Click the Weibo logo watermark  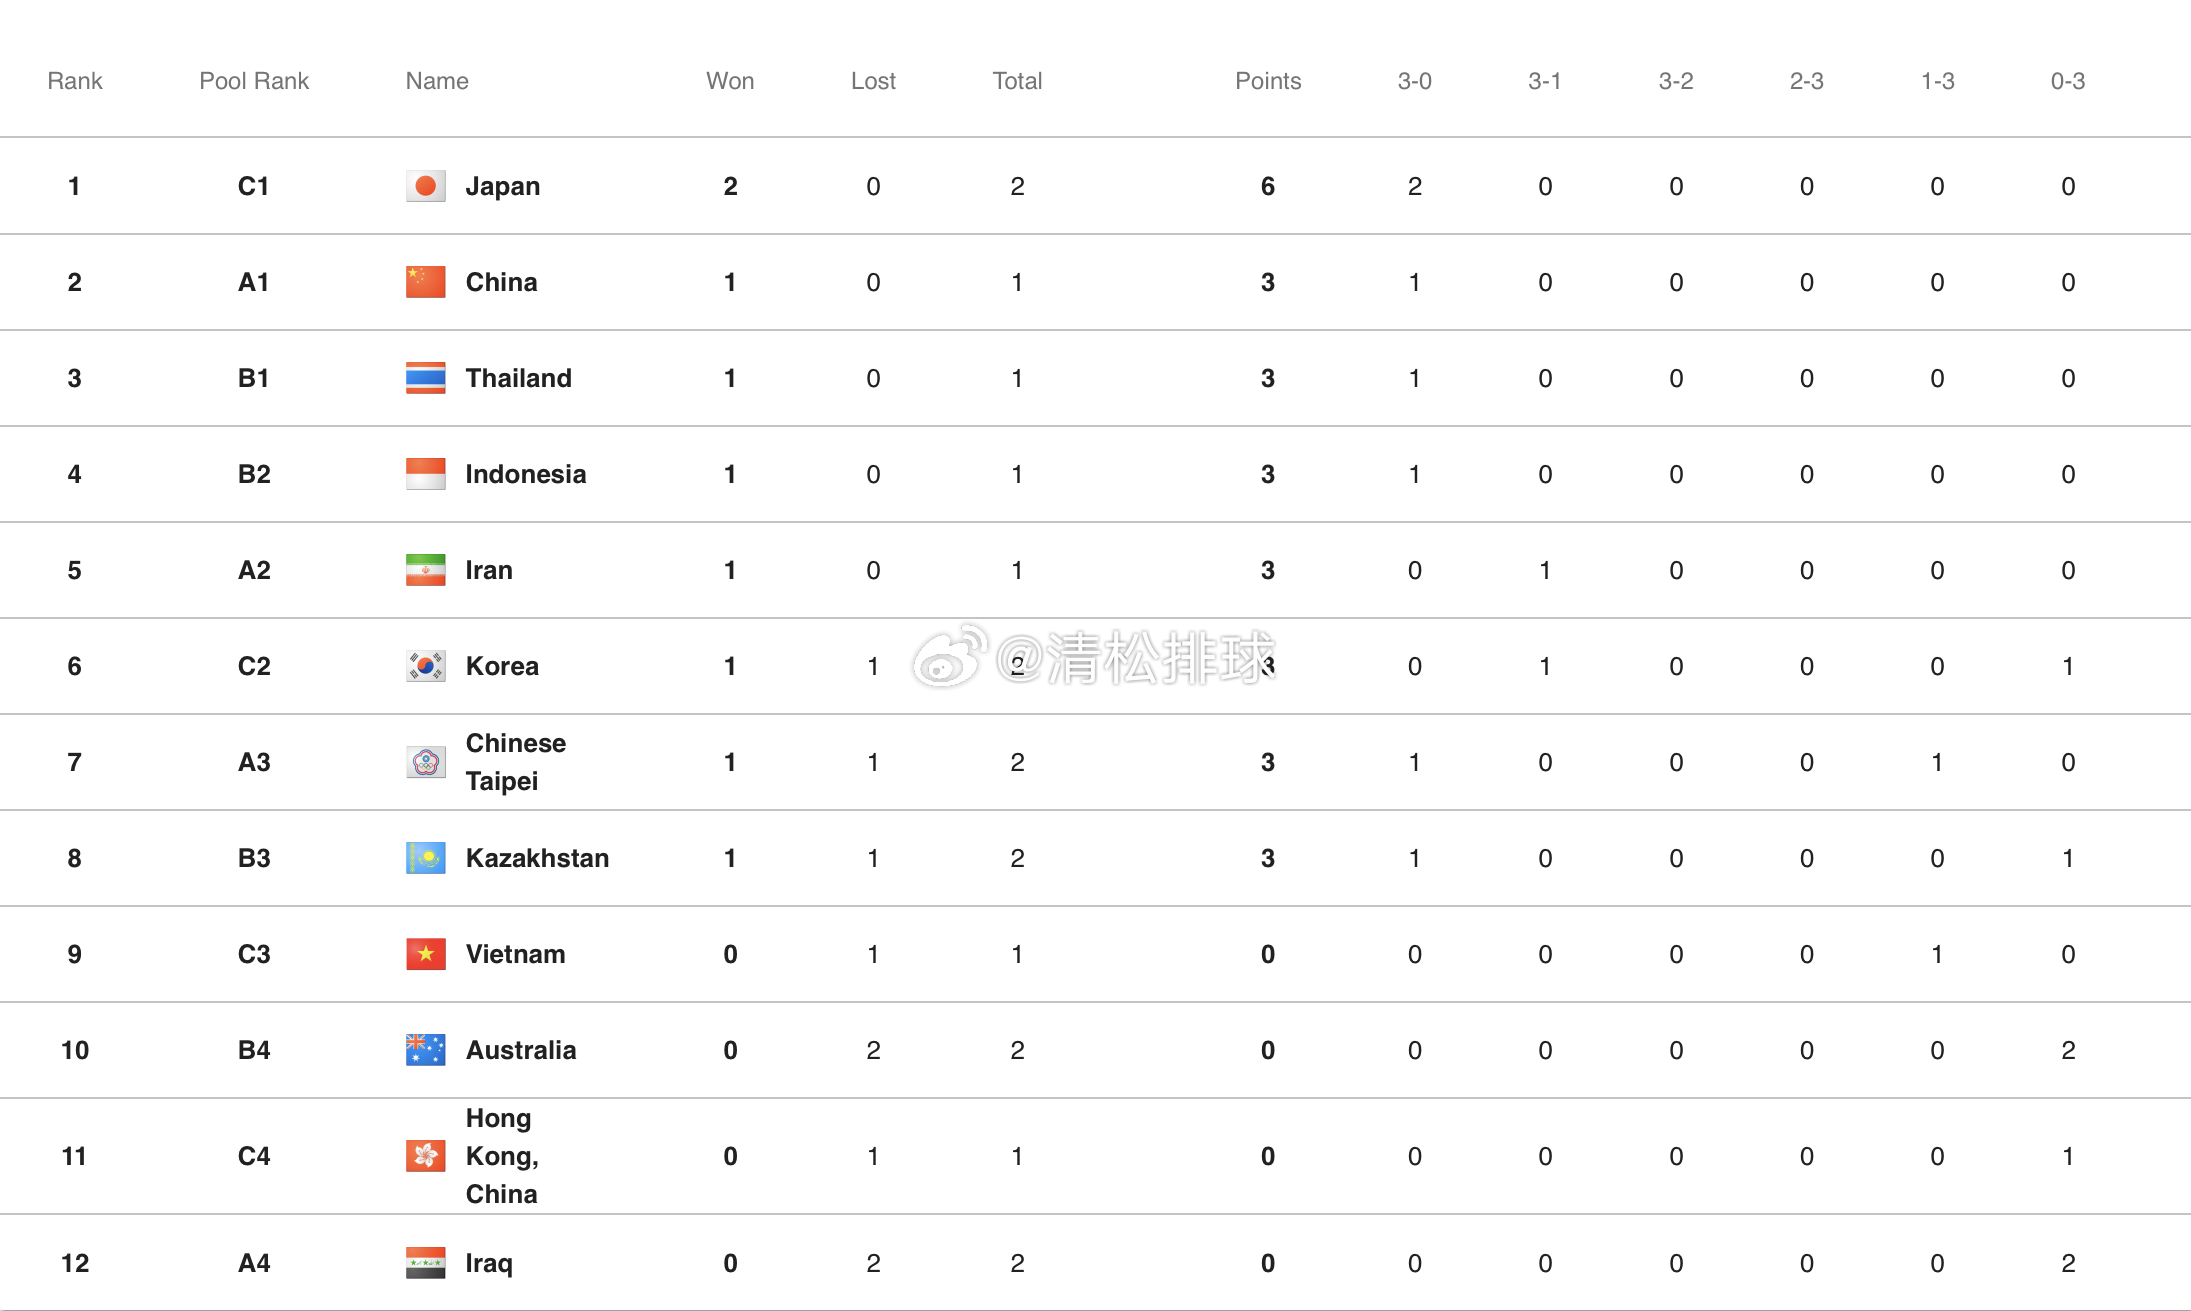click(949, 657)
